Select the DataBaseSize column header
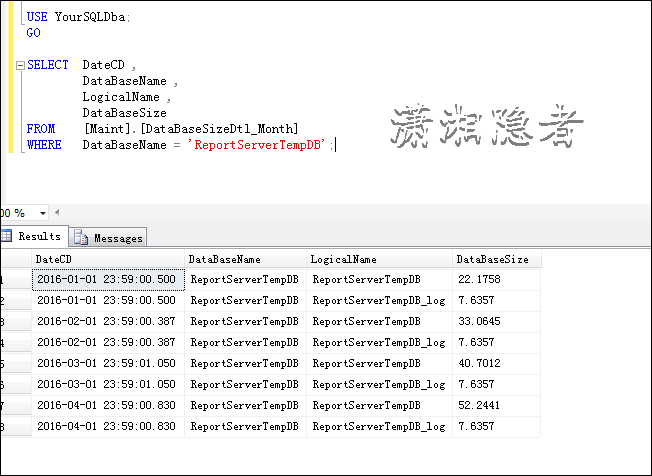652x476 pixels. [496, 259]
